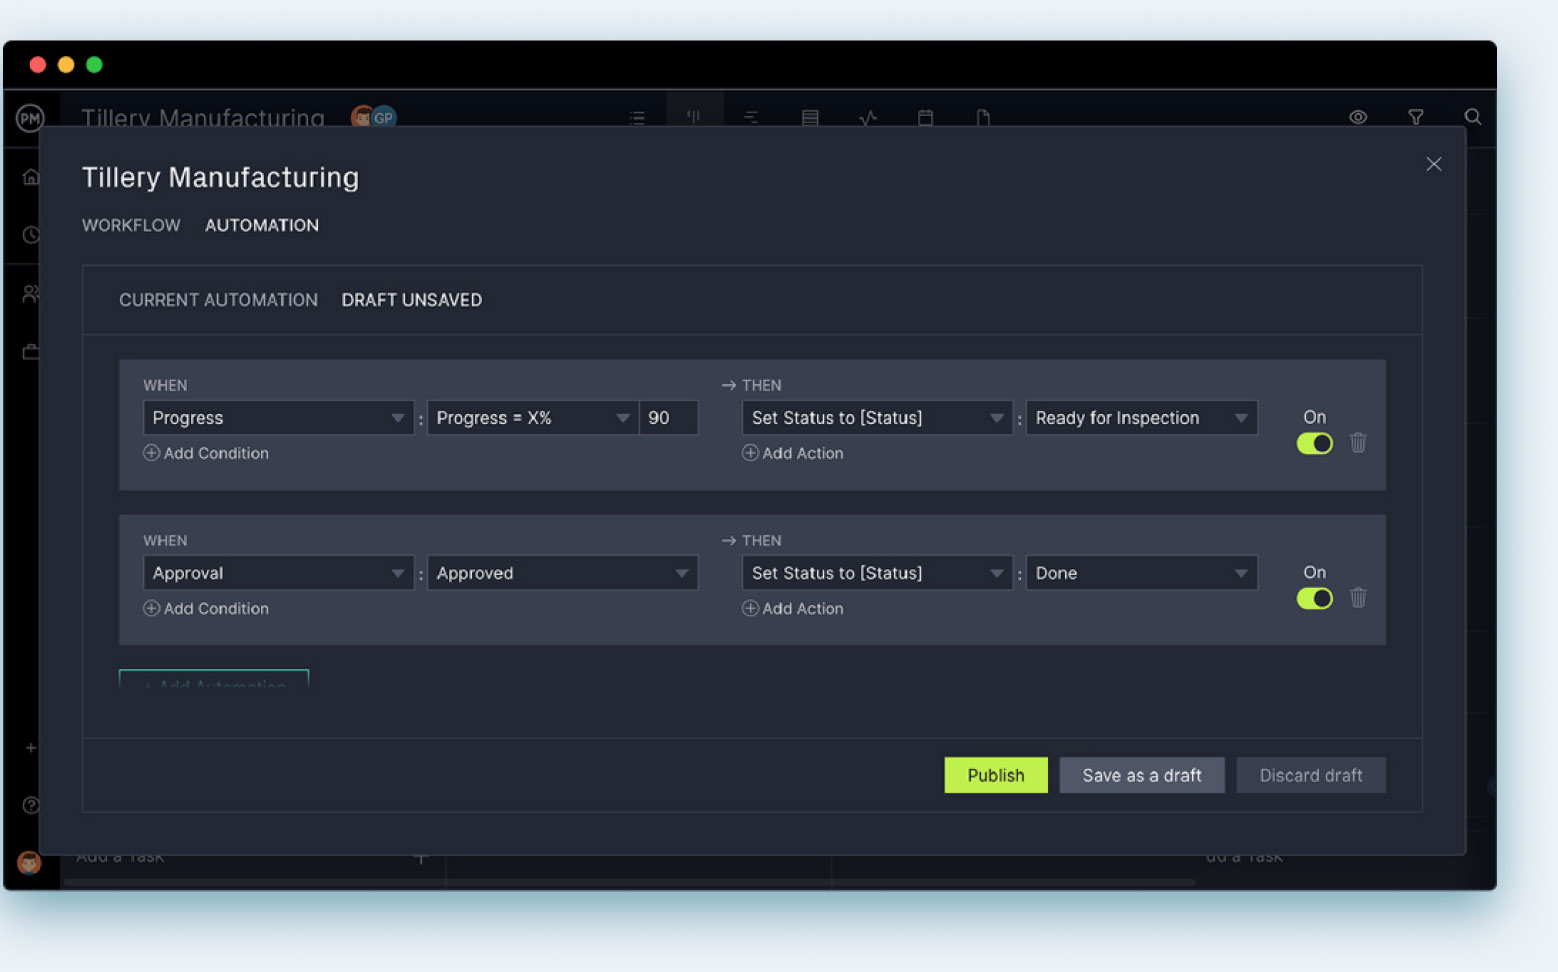Open the Done status dropdown
Screen dimensions: 1558x972
(1141, 572)
